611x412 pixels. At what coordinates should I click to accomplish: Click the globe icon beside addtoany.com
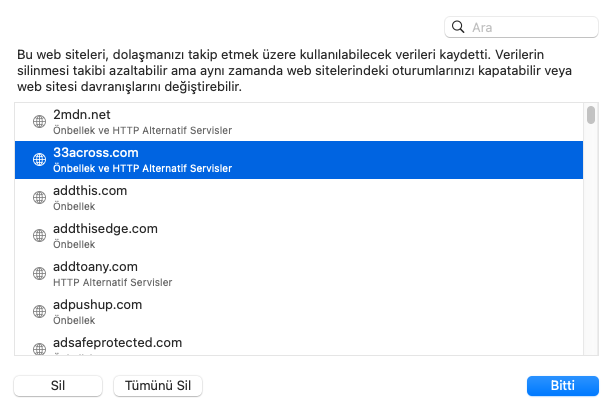(40, 273)
